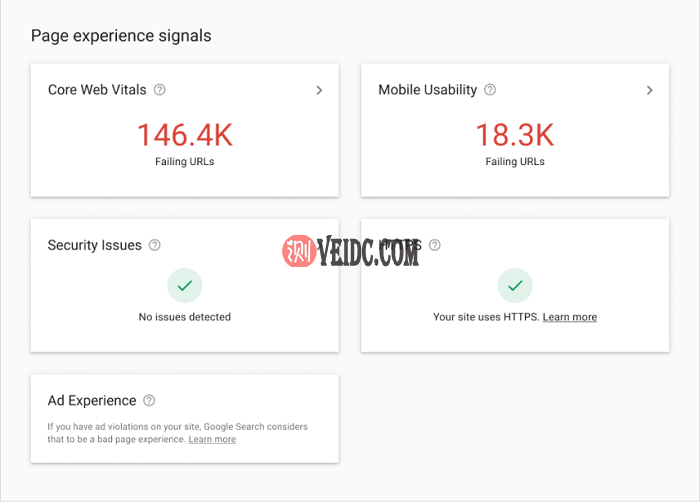The height and width of the screenshot is (502, 700).
Task: Click the Ad Experience card title
Action: pos(92,400)
